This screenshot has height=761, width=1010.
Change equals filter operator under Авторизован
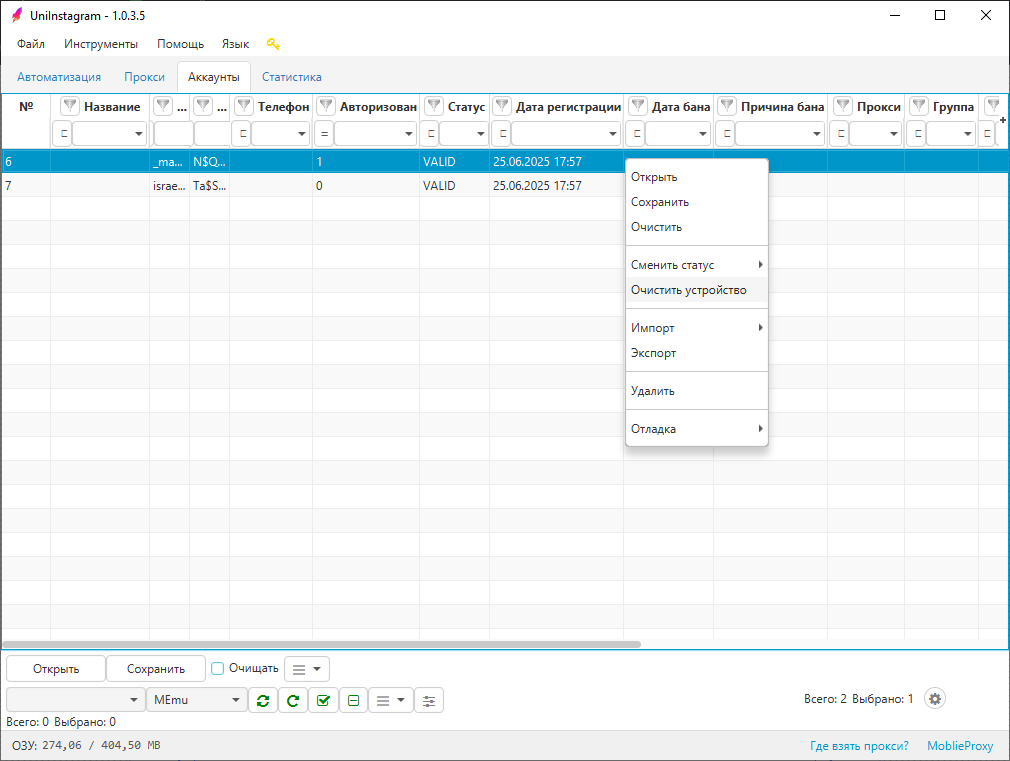(x=324, y=134)
